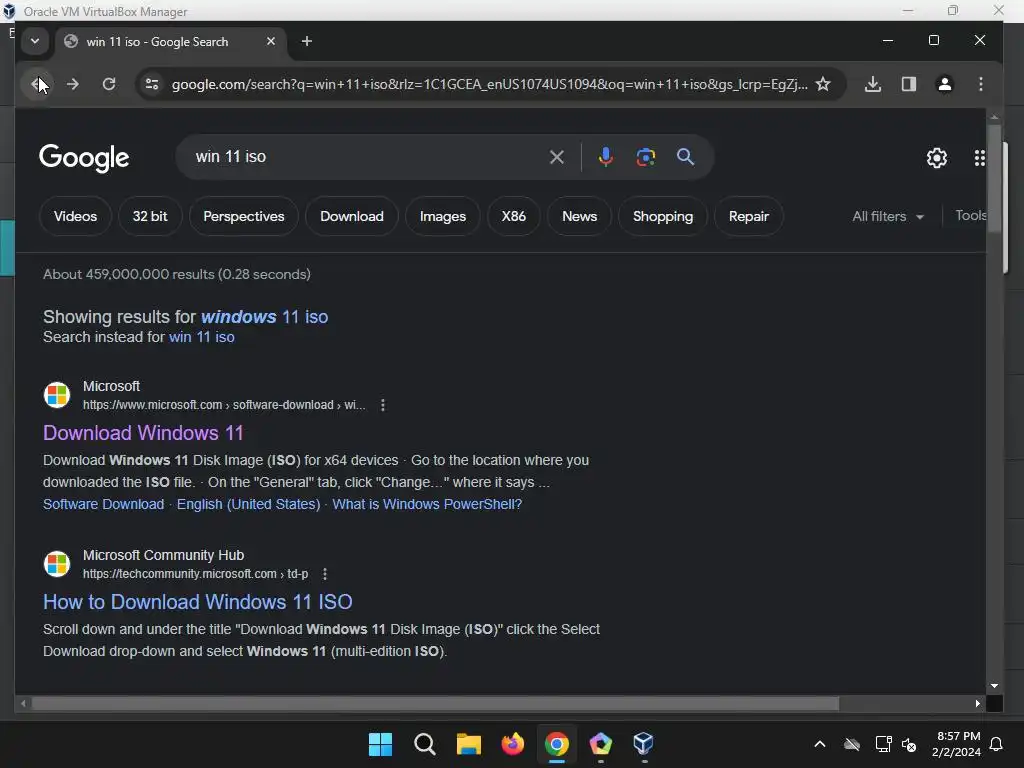
Task: Click the address bar URL
Action: 489,84
